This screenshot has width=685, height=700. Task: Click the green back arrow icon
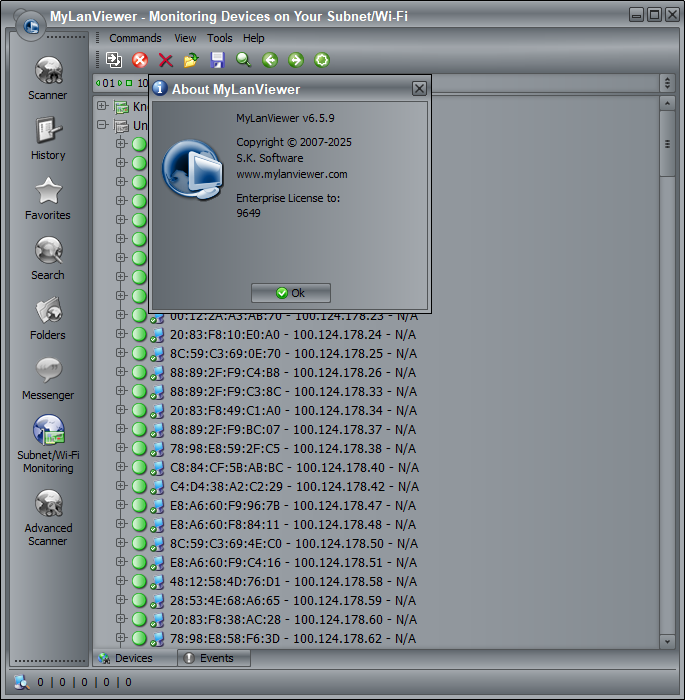(270, 60)
